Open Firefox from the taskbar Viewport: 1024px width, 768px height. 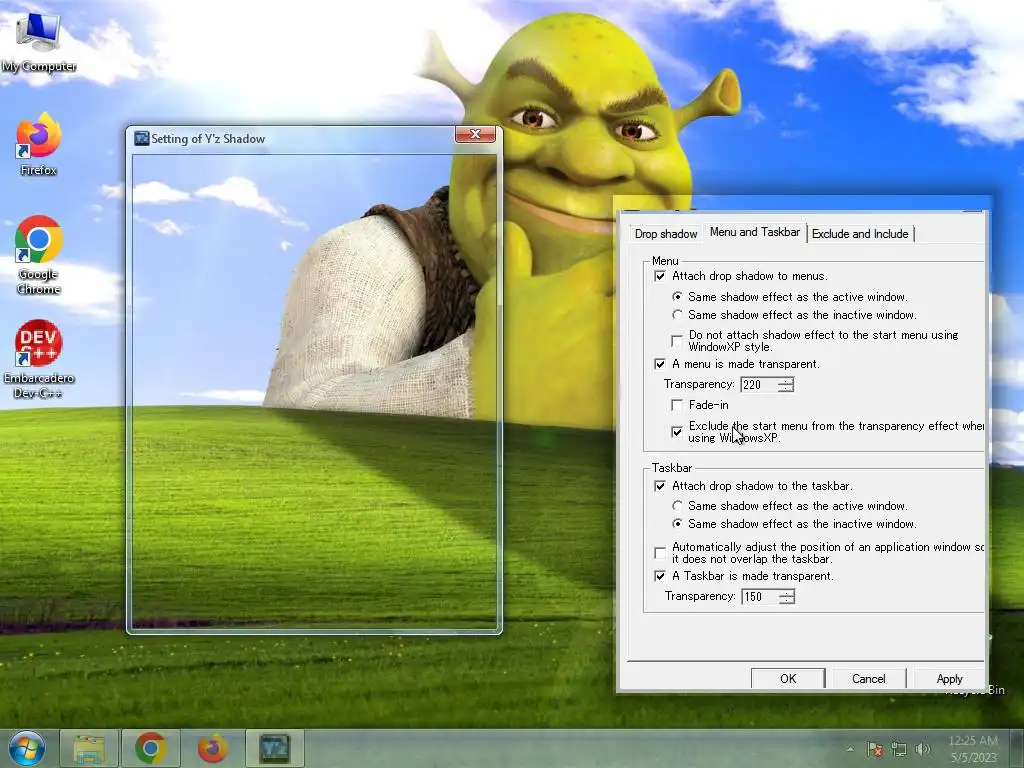click(212, 748)
